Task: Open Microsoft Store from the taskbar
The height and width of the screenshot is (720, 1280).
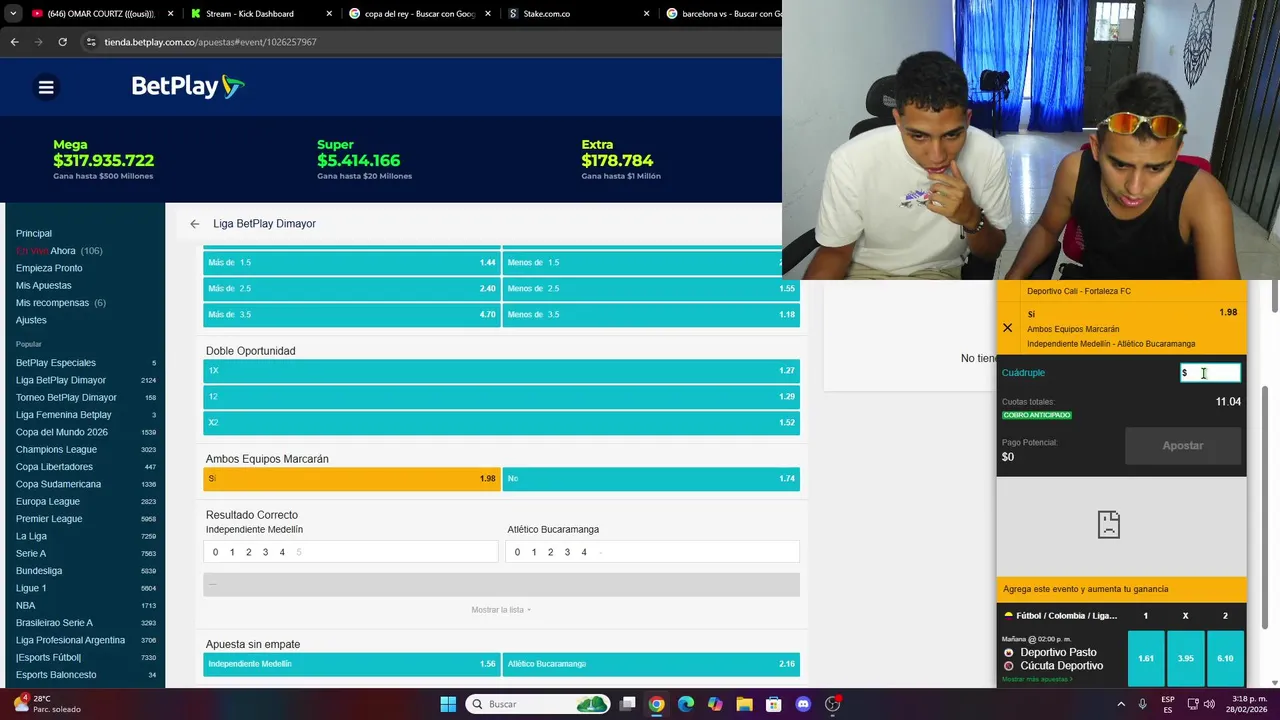Action: (x=774, y=704)
